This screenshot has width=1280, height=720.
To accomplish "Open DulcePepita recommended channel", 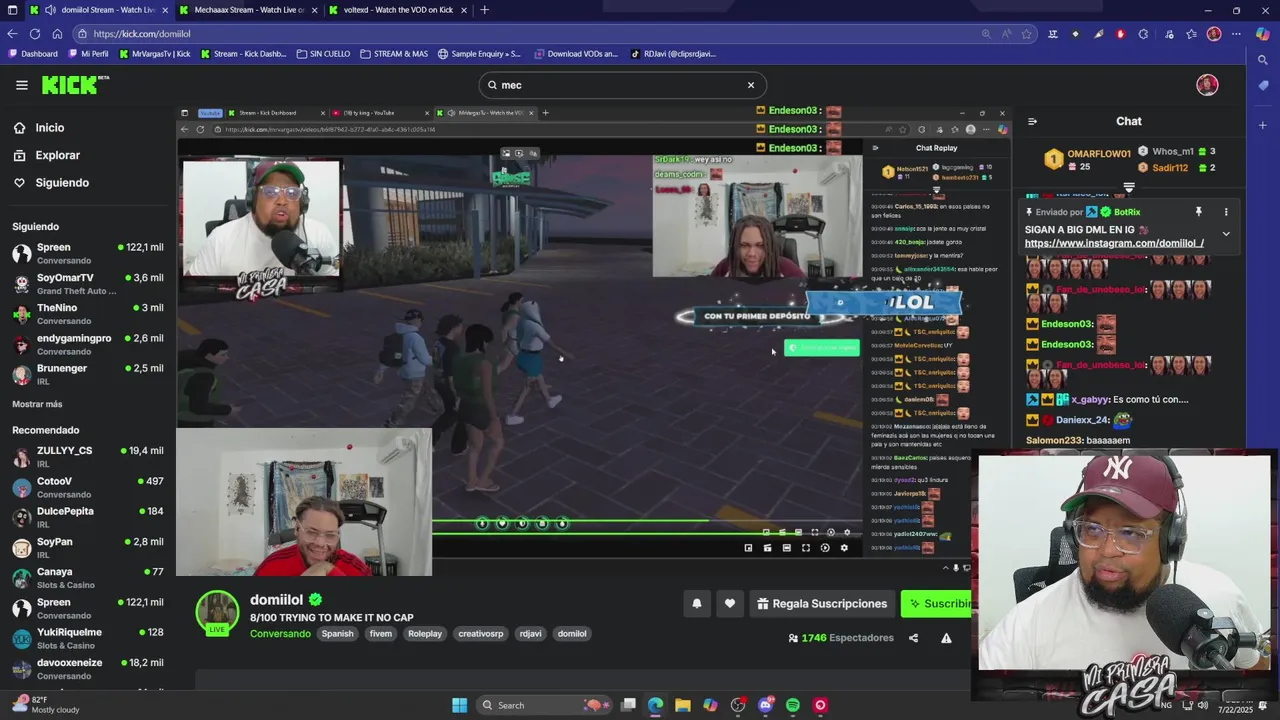I will pyautogui.click(x=88, y=517).
